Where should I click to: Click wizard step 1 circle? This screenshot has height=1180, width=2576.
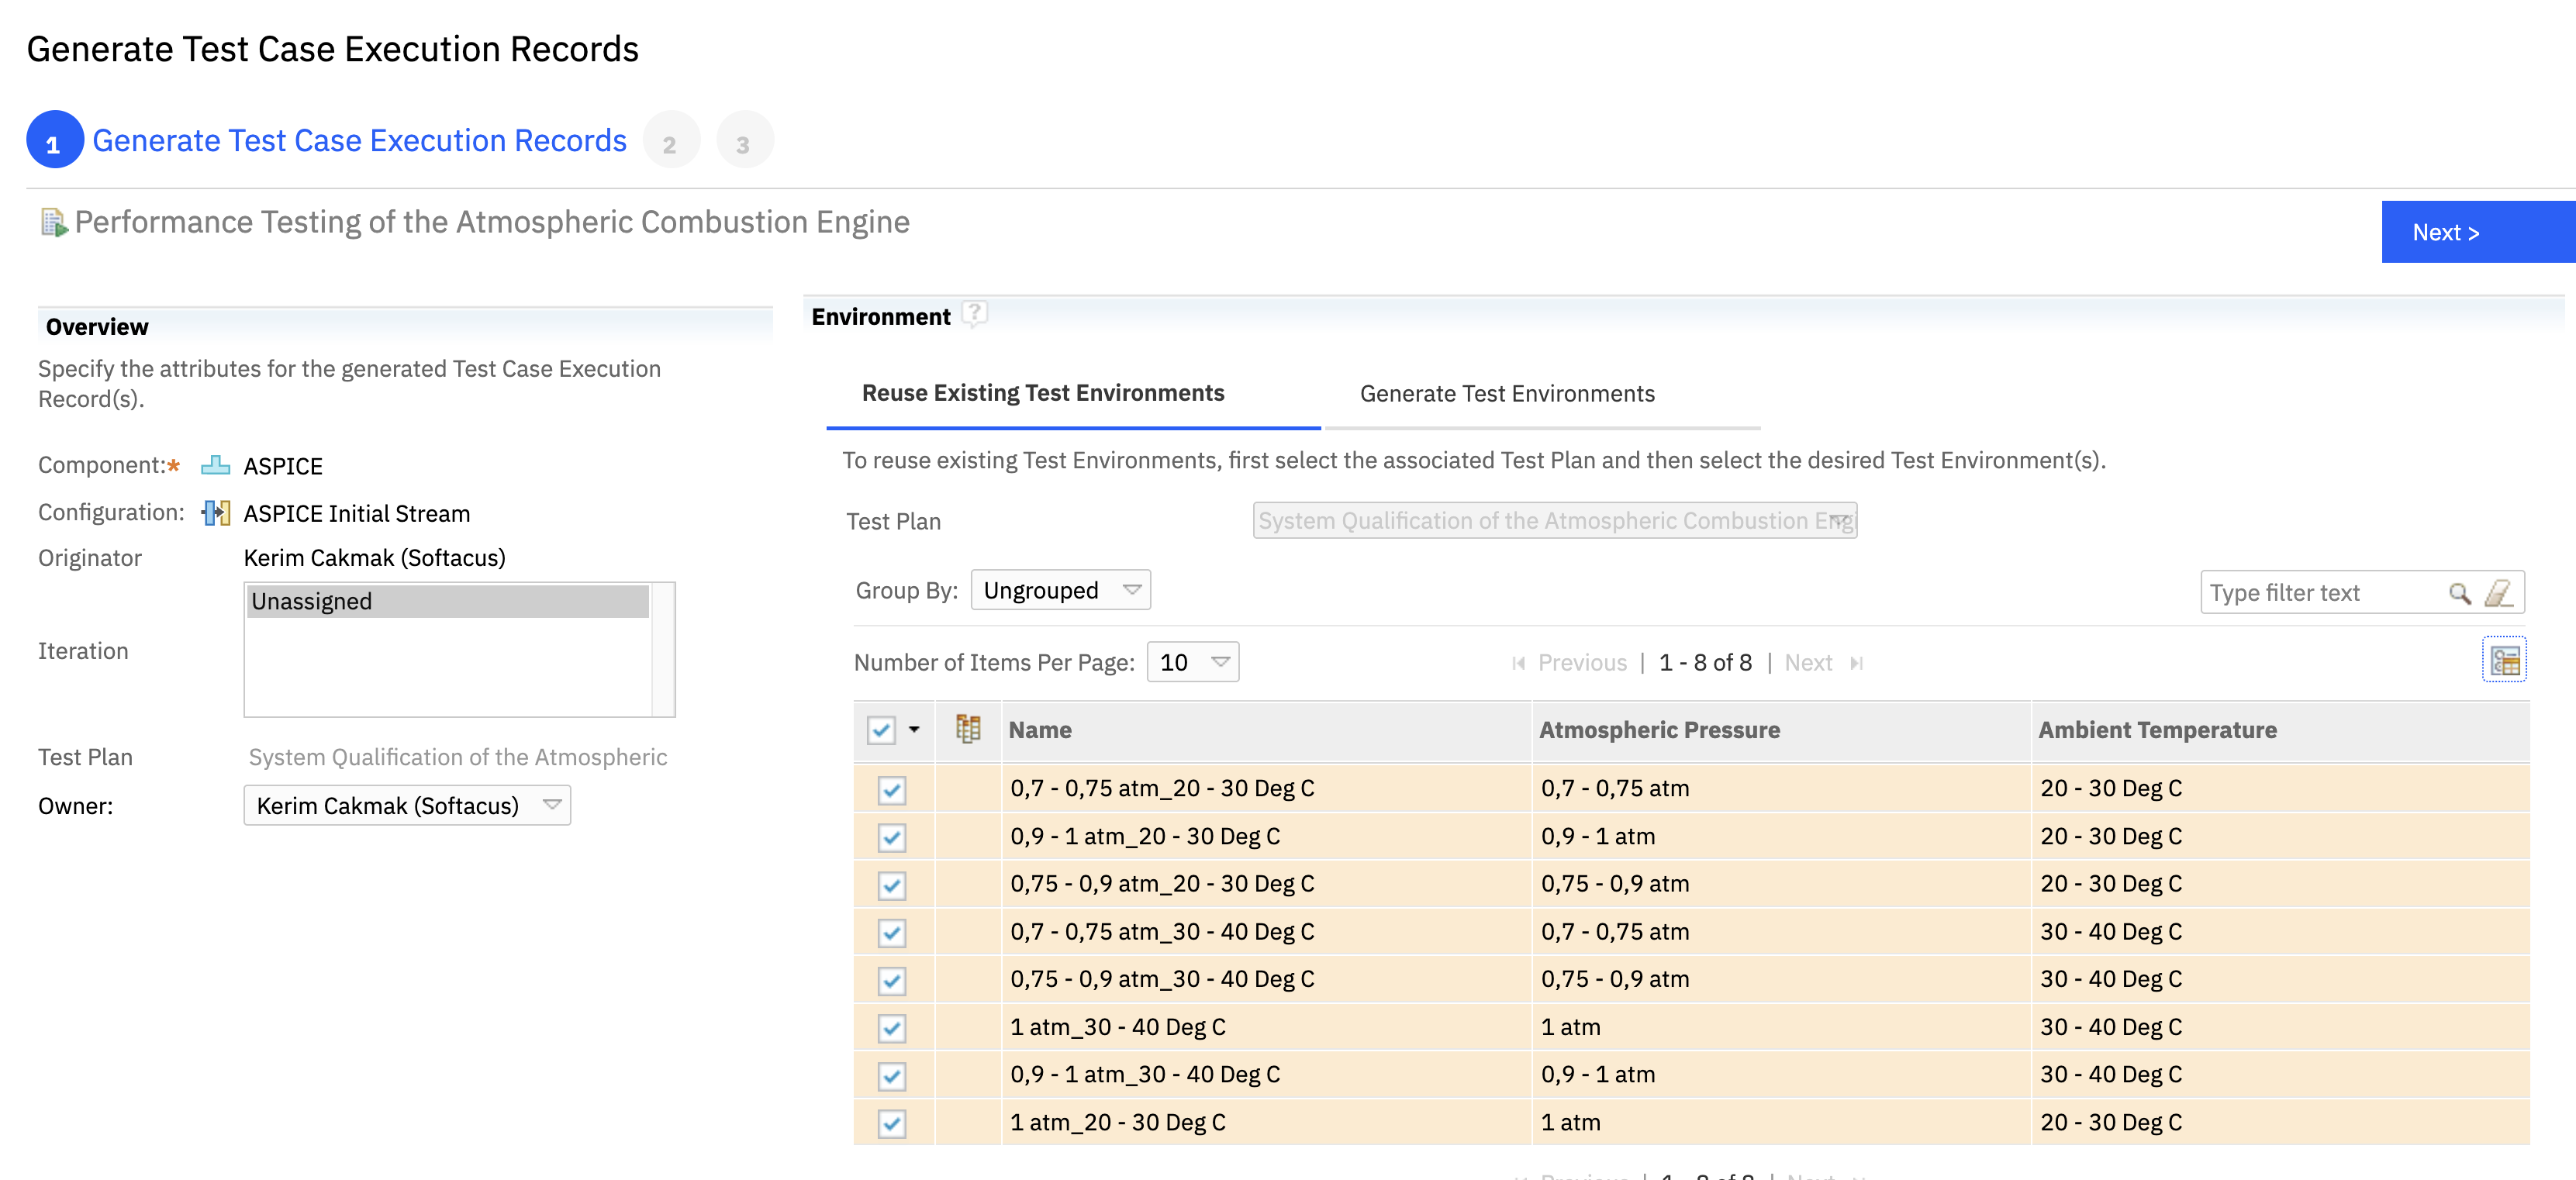click(x=54, y=140)
